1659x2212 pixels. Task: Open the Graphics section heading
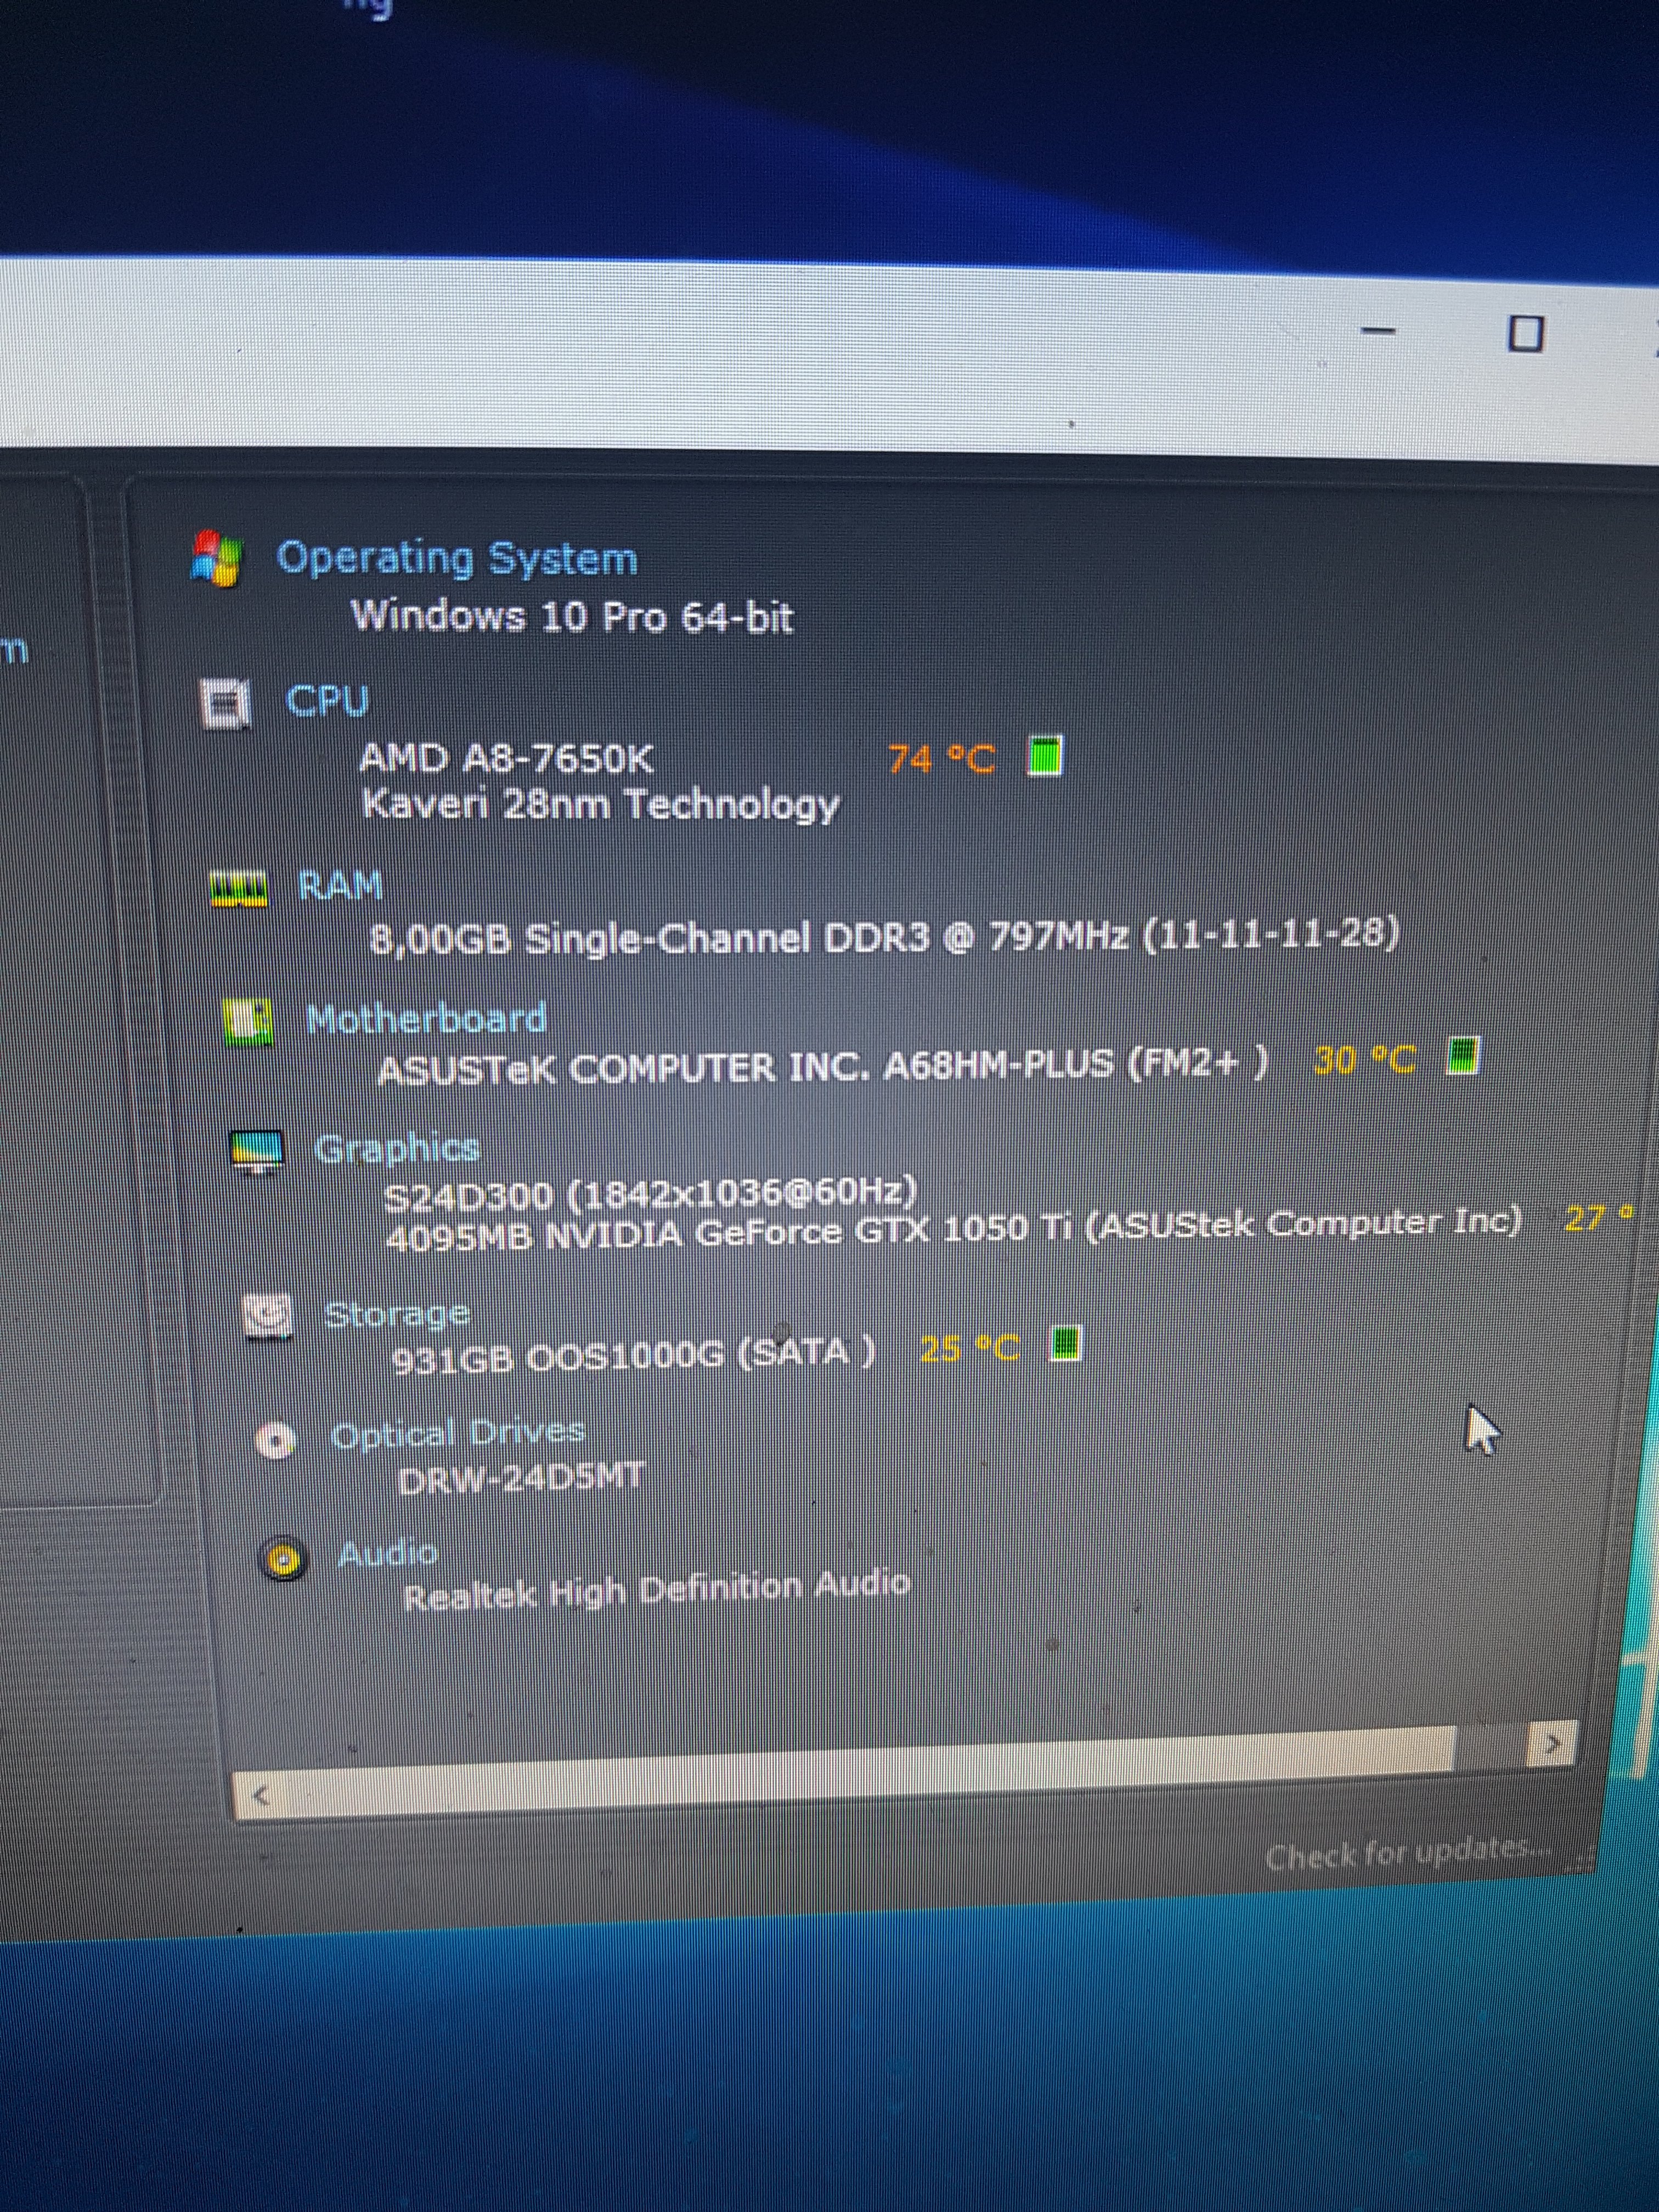(397, 1149)
